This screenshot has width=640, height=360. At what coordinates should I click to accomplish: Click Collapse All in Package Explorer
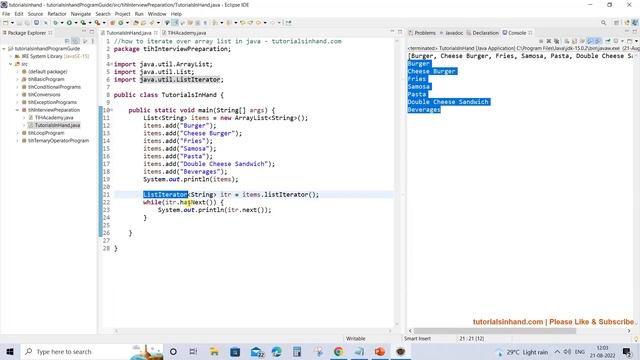(67, 41)
